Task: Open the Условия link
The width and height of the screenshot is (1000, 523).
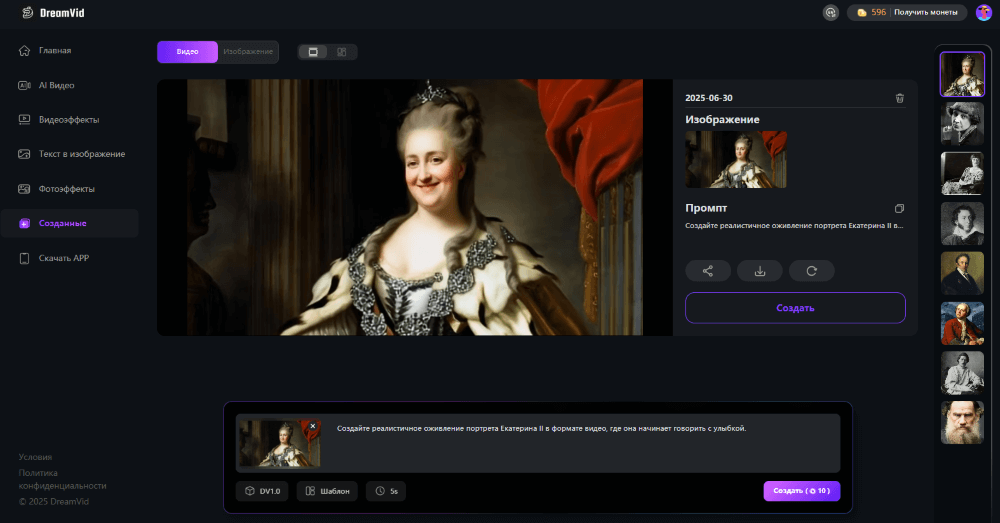Action: tap(35, 457)
